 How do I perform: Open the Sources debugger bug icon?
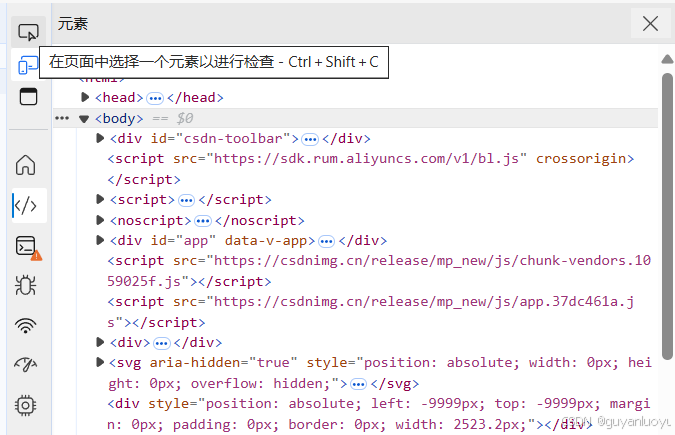pos(25,285)
